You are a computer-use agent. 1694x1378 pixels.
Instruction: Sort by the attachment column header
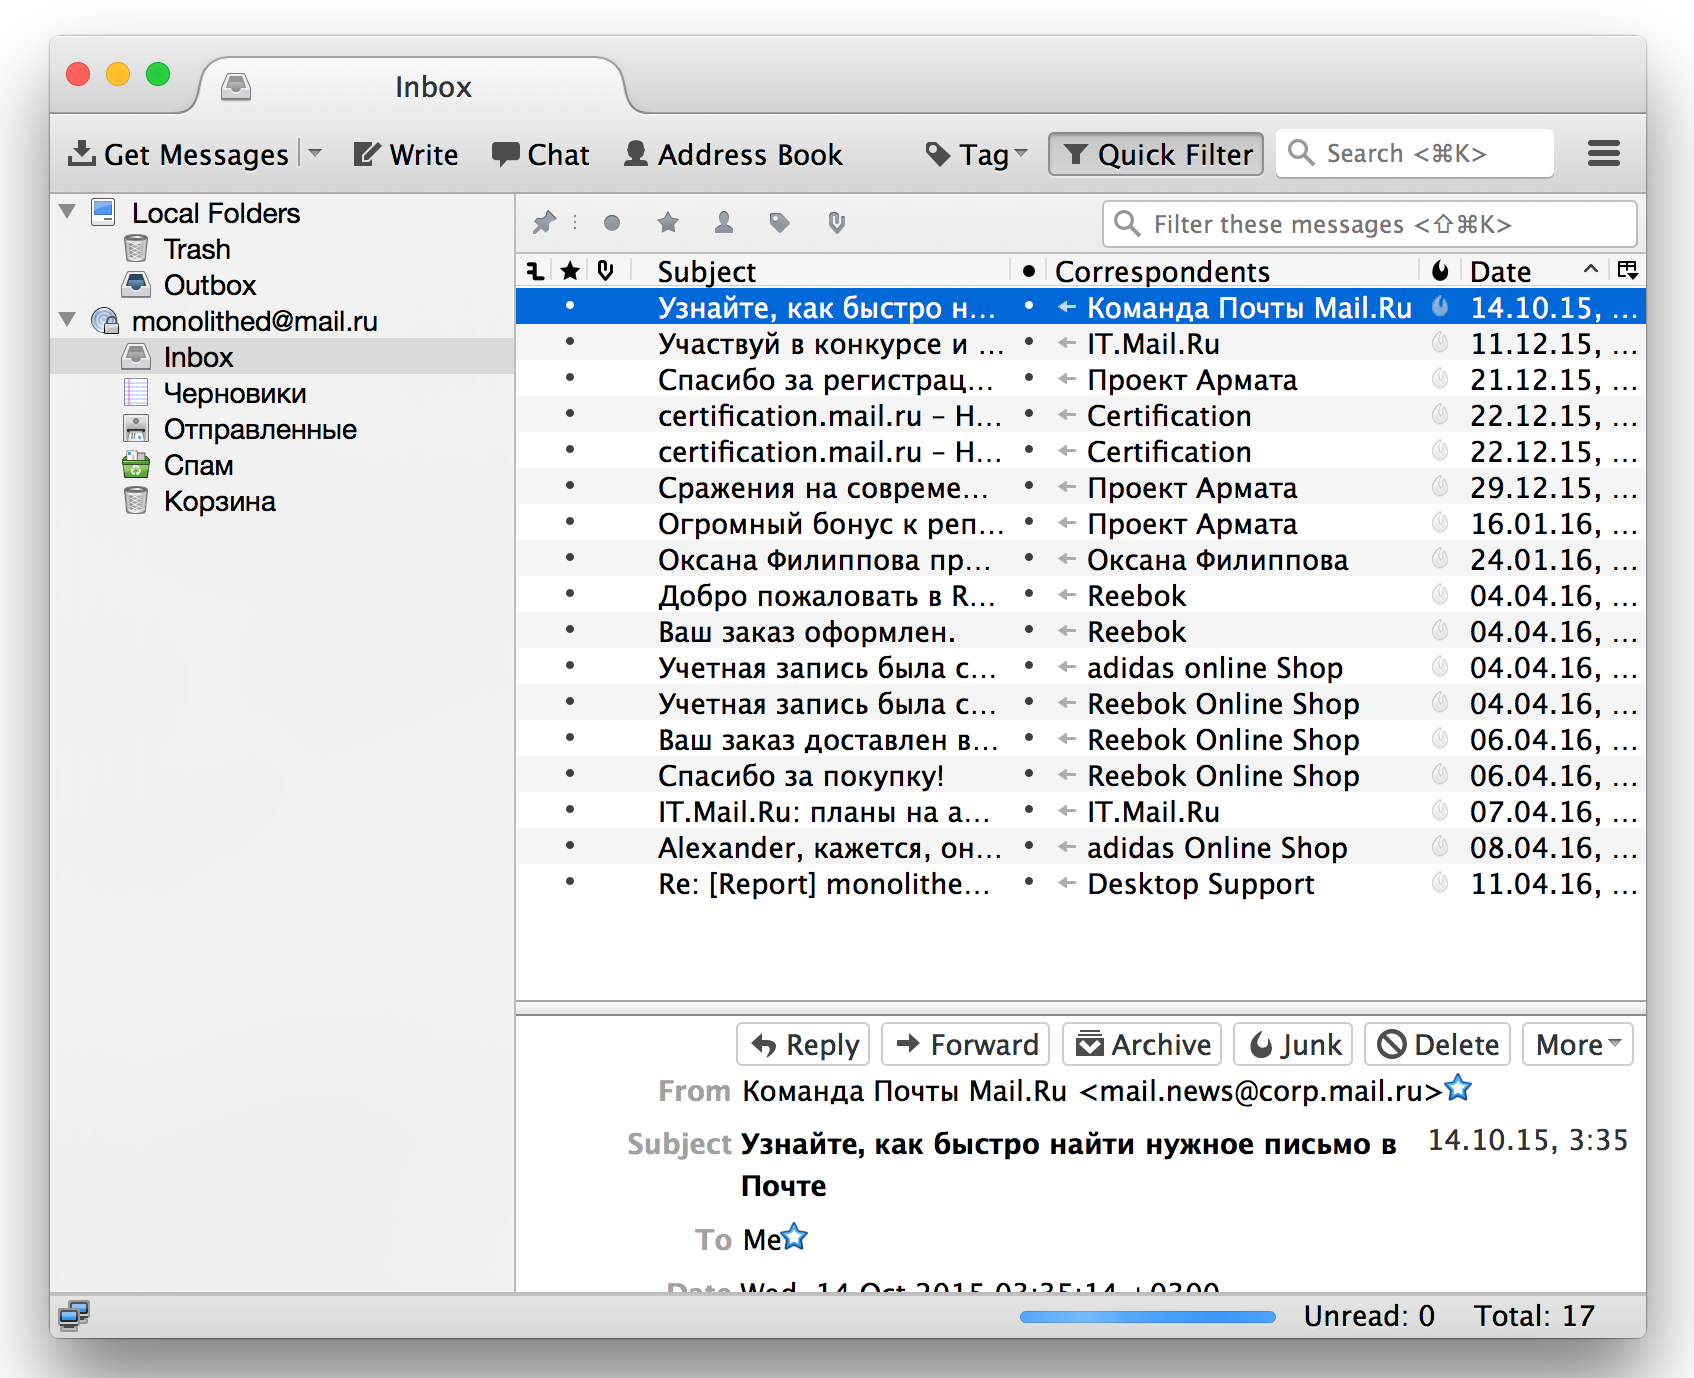click(605, 270)
